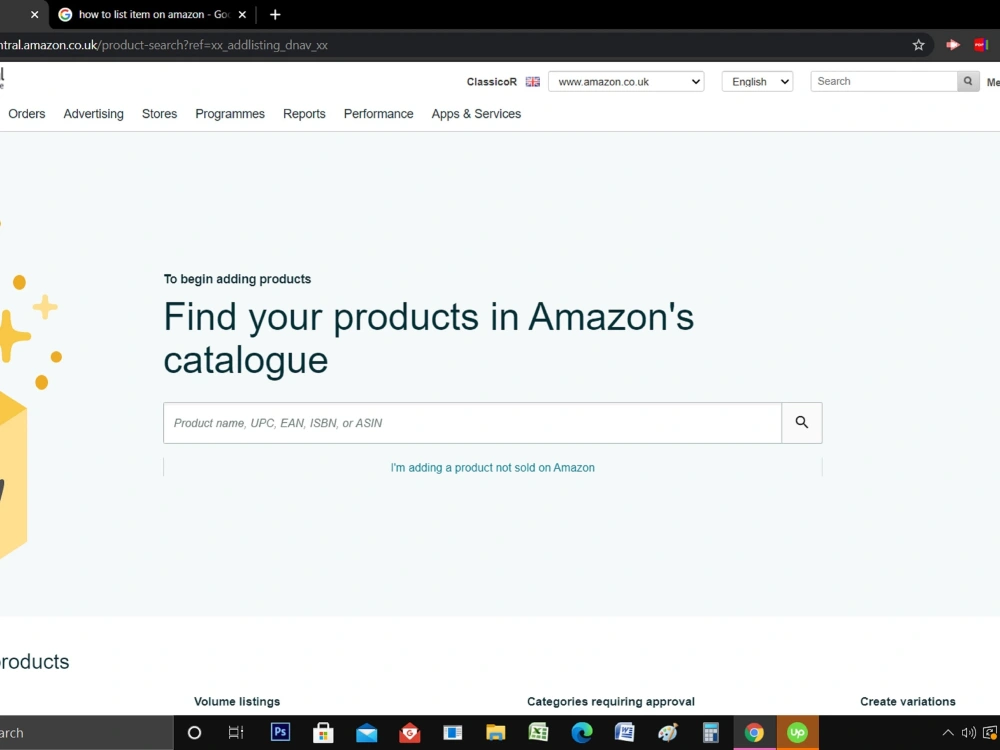Open Calculator from the taskbar
This screenshot has height=750, width=1000.
[x=710, y=733]
